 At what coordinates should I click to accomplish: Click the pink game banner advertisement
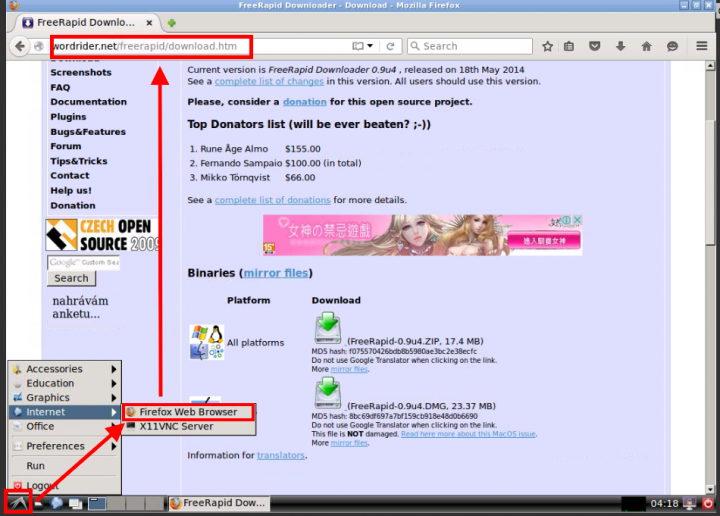422,235
